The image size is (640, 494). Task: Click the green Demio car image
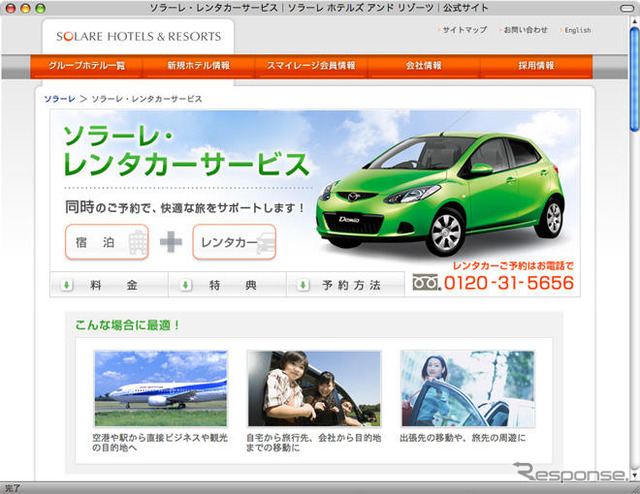pos(440,193)
